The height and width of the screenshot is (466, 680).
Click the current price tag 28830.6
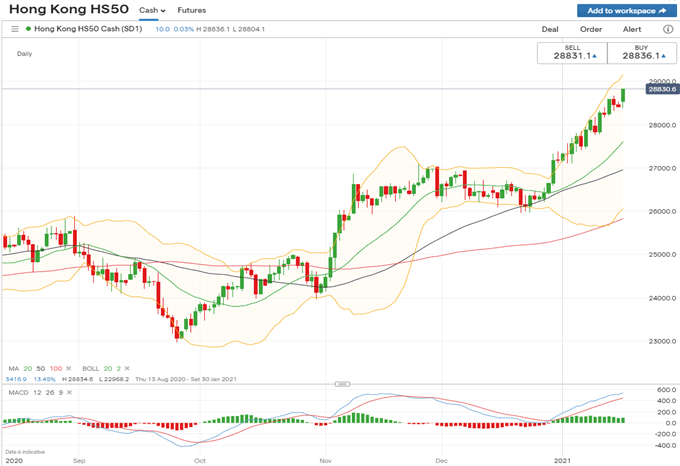pos(662,89)
